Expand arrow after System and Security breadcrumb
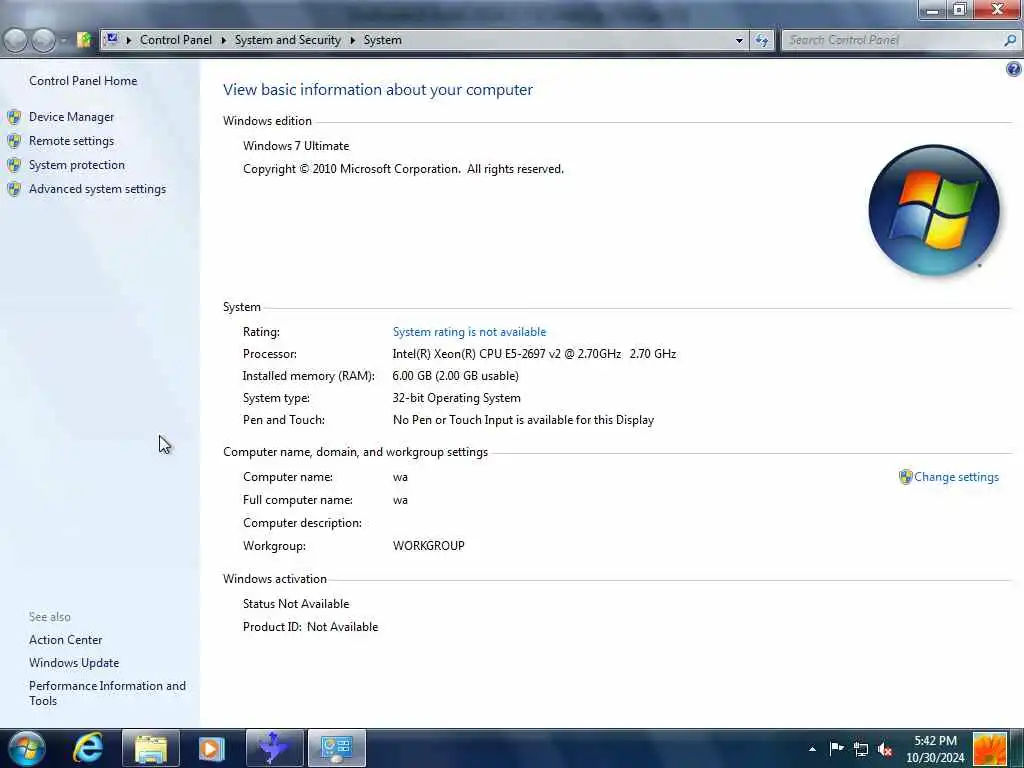 click(x=353, y=40)
